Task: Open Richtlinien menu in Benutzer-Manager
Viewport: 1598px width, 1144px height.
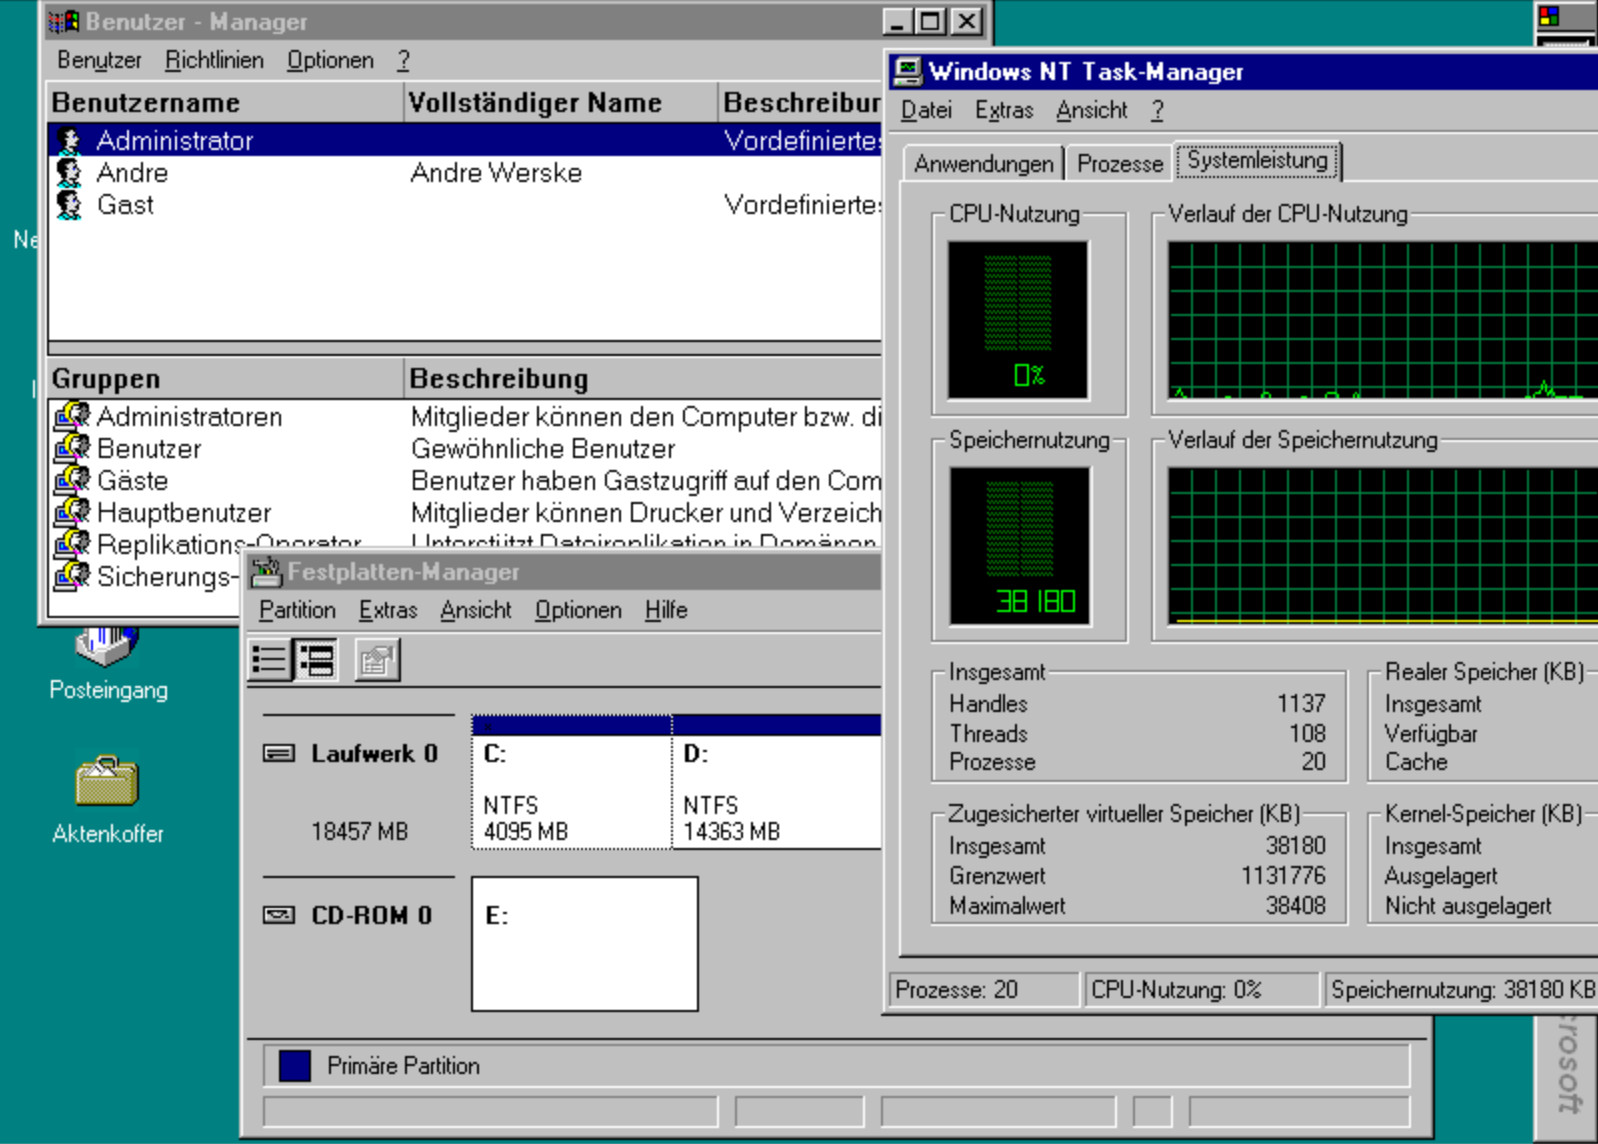Action: pos(214,60)
